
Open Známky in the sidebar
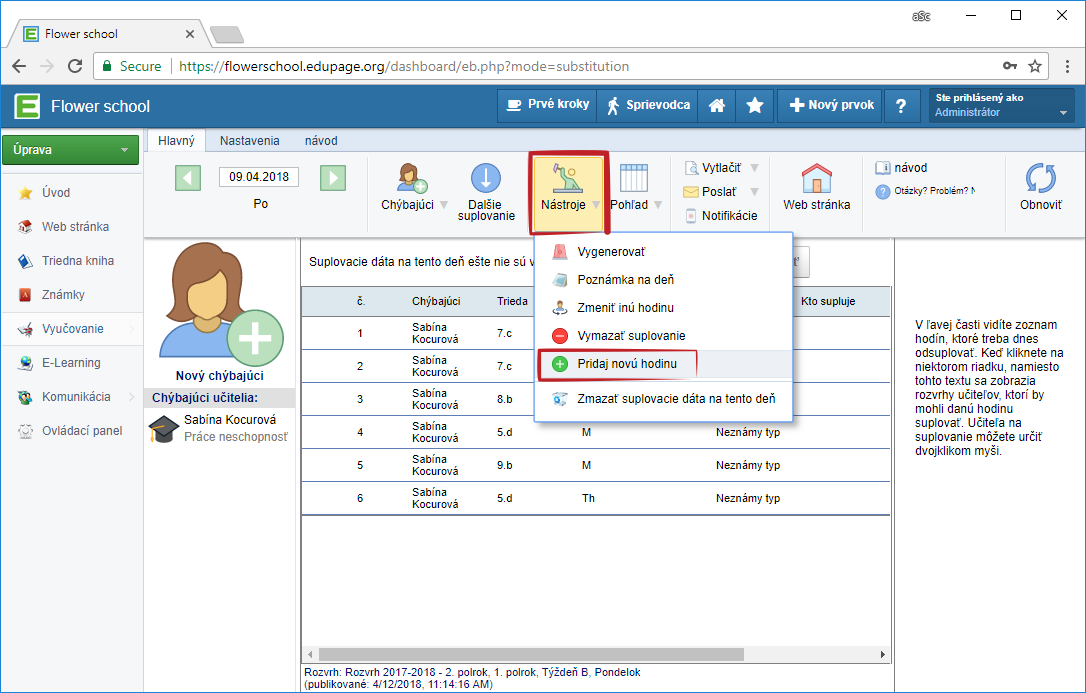71,295
